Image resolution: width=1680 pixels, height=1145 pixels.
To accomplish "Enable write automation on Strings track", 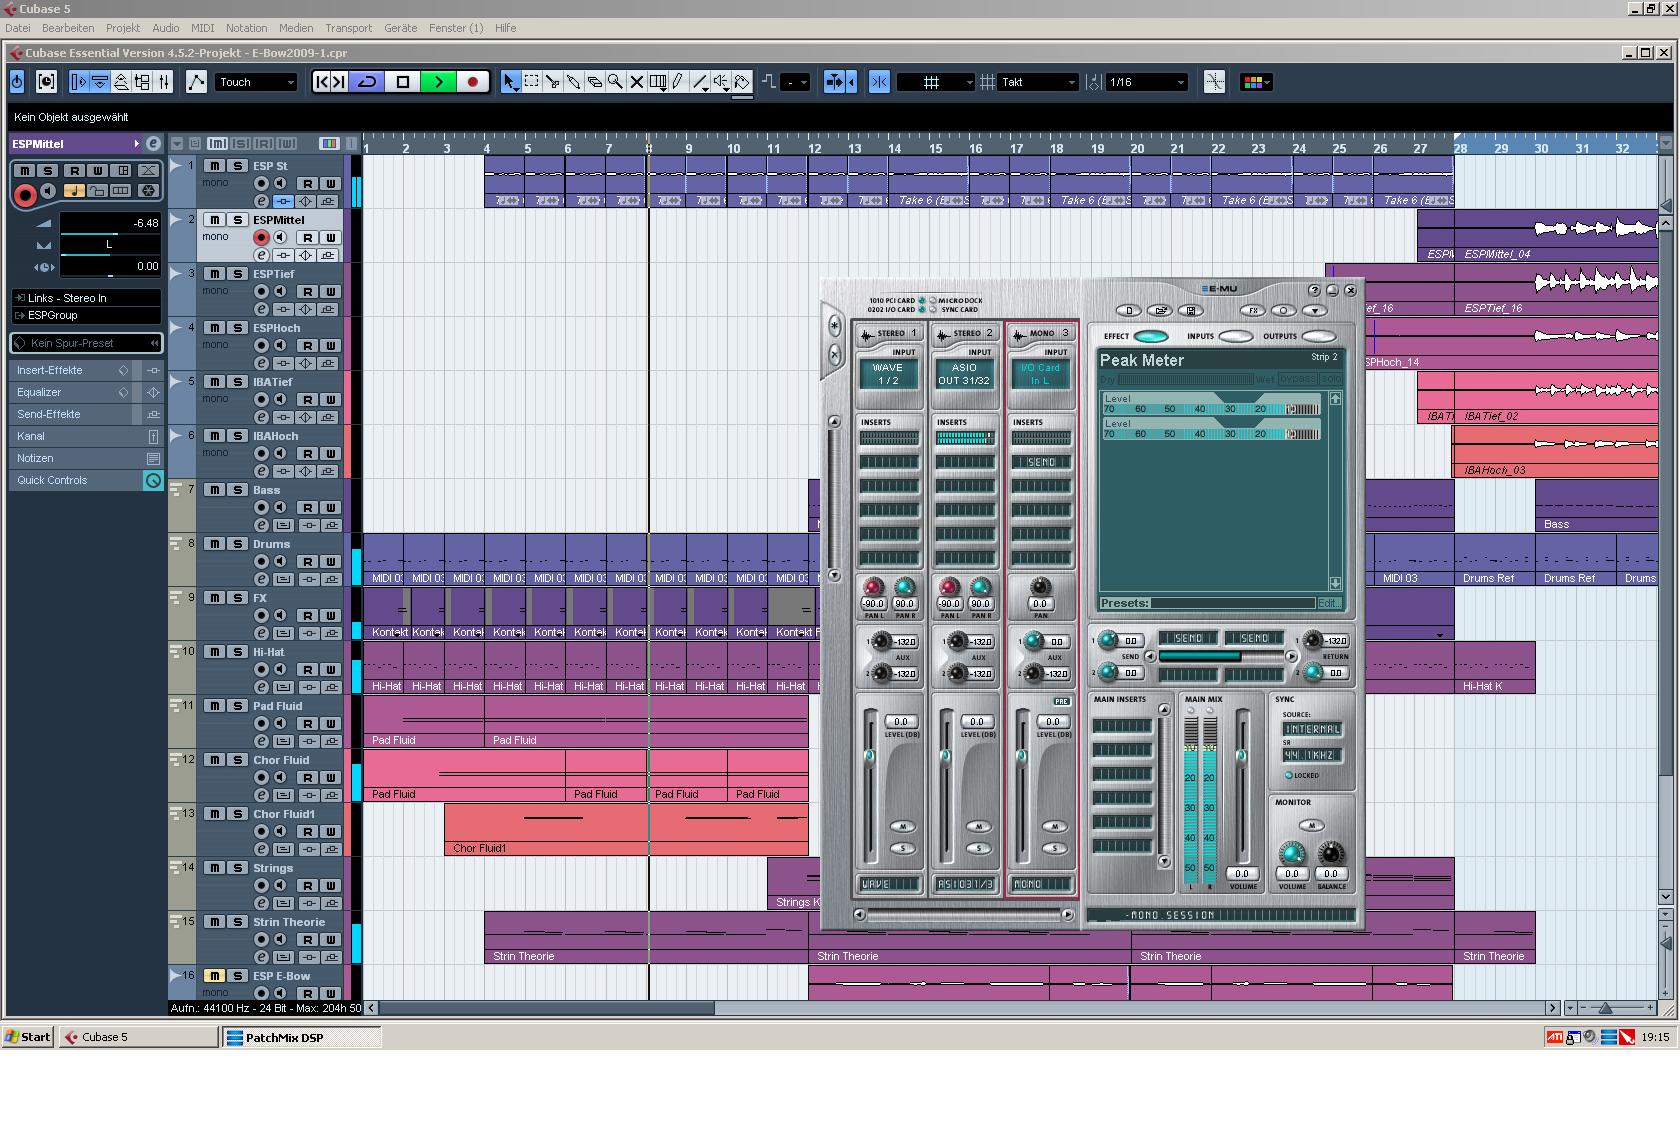I will (330, 886).
